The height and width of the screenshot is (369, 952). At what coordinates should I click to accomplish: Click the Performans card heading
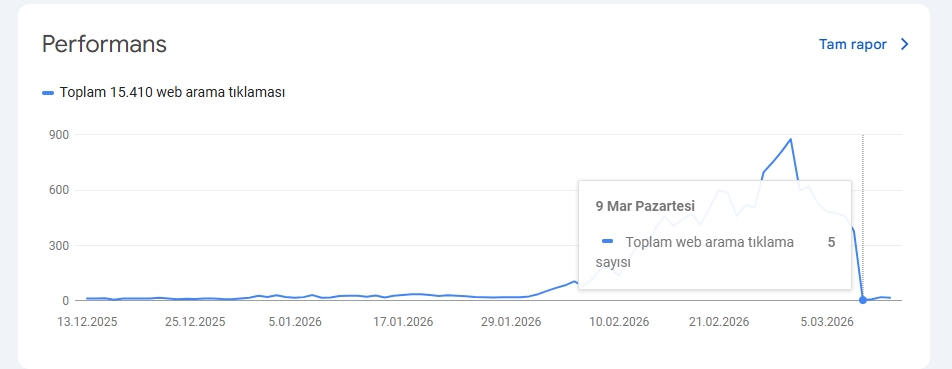[x=104, y=44]
